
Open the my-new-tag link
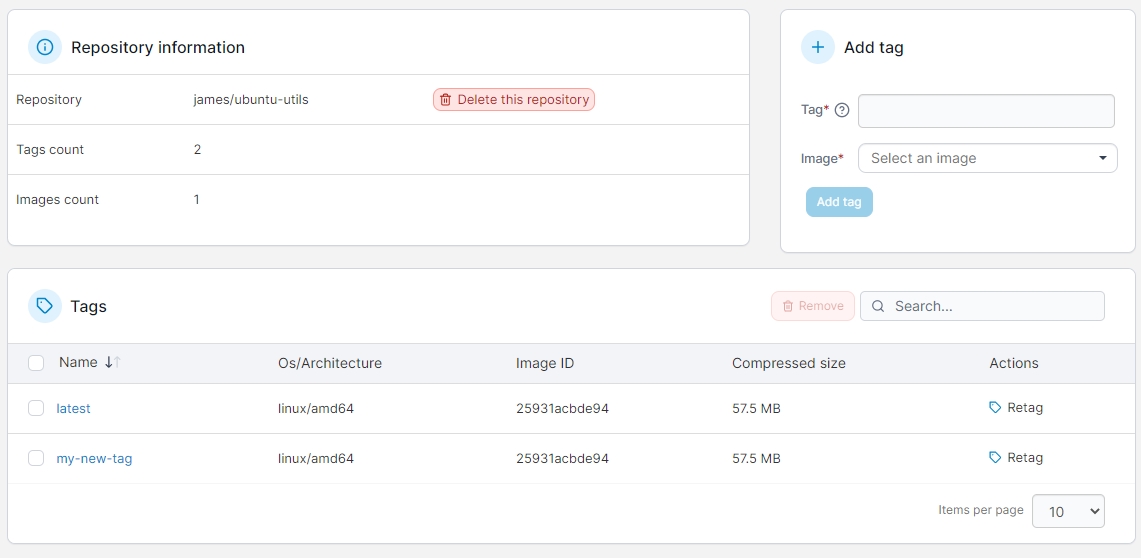click(x=94, y=458)
